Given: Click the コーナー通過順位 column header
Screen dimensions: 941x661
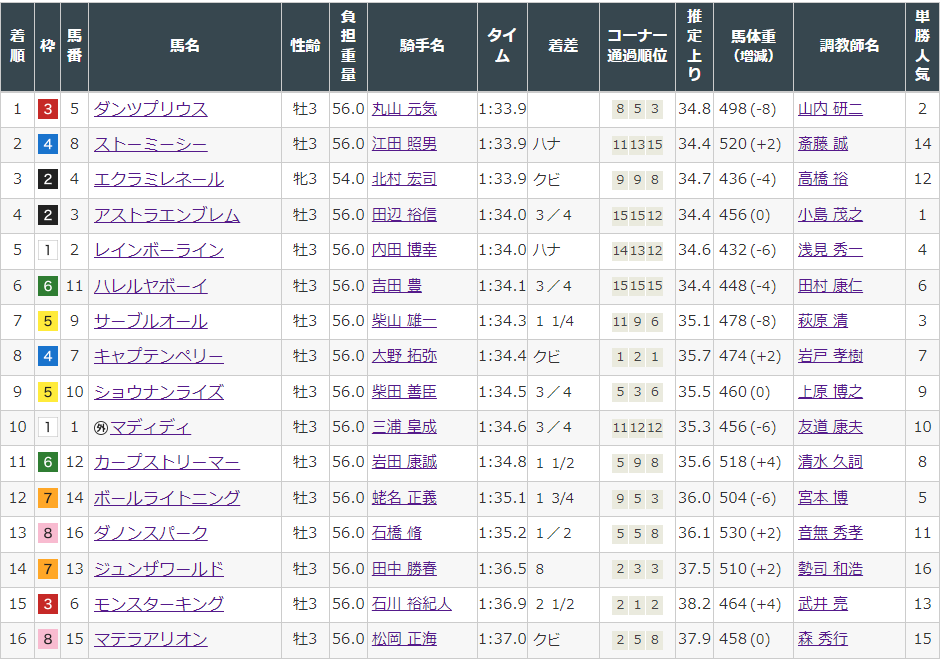Looking at the screenshot, I should pyautogui.click(x=637, y=46).
